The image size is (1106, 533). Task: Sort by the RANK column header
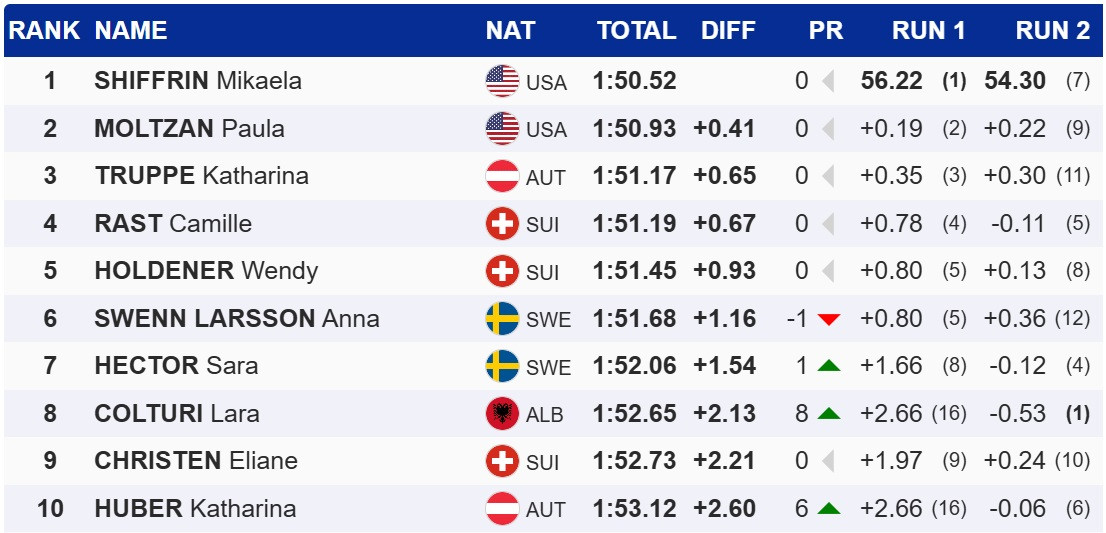pyautogui.click(x=44, y=31)
